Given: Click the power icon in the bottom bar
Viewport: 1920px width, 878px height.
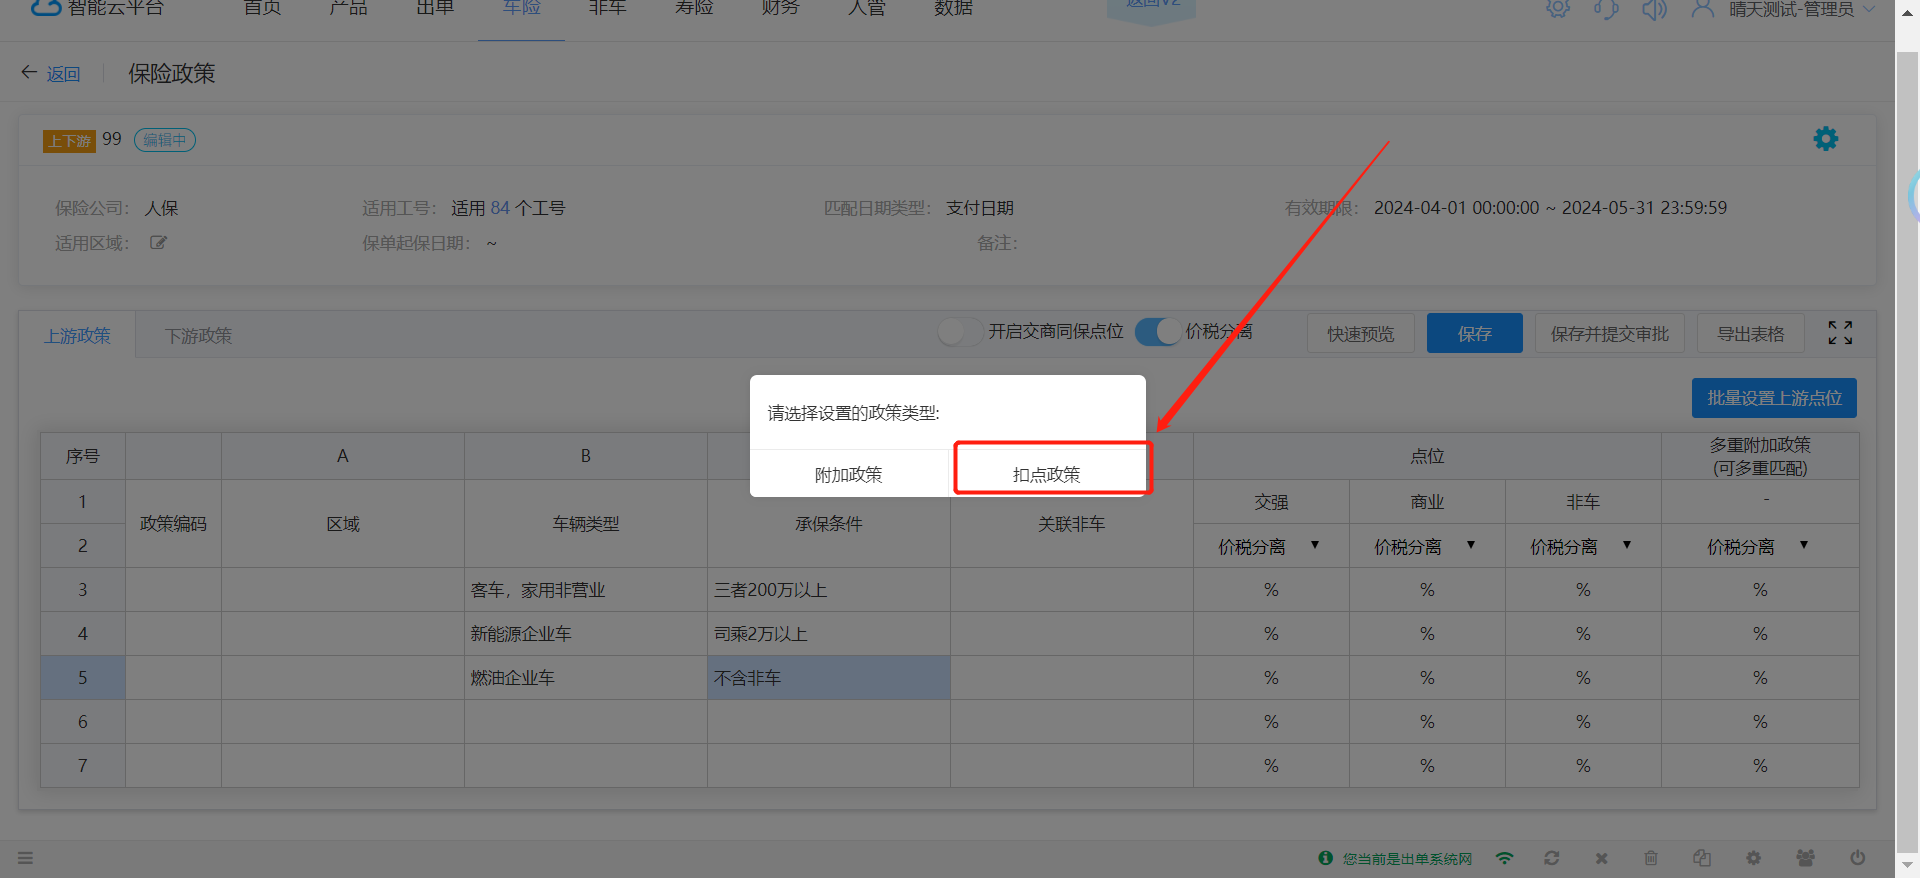Looking at the screenshot, I should tap(1858, 858).
